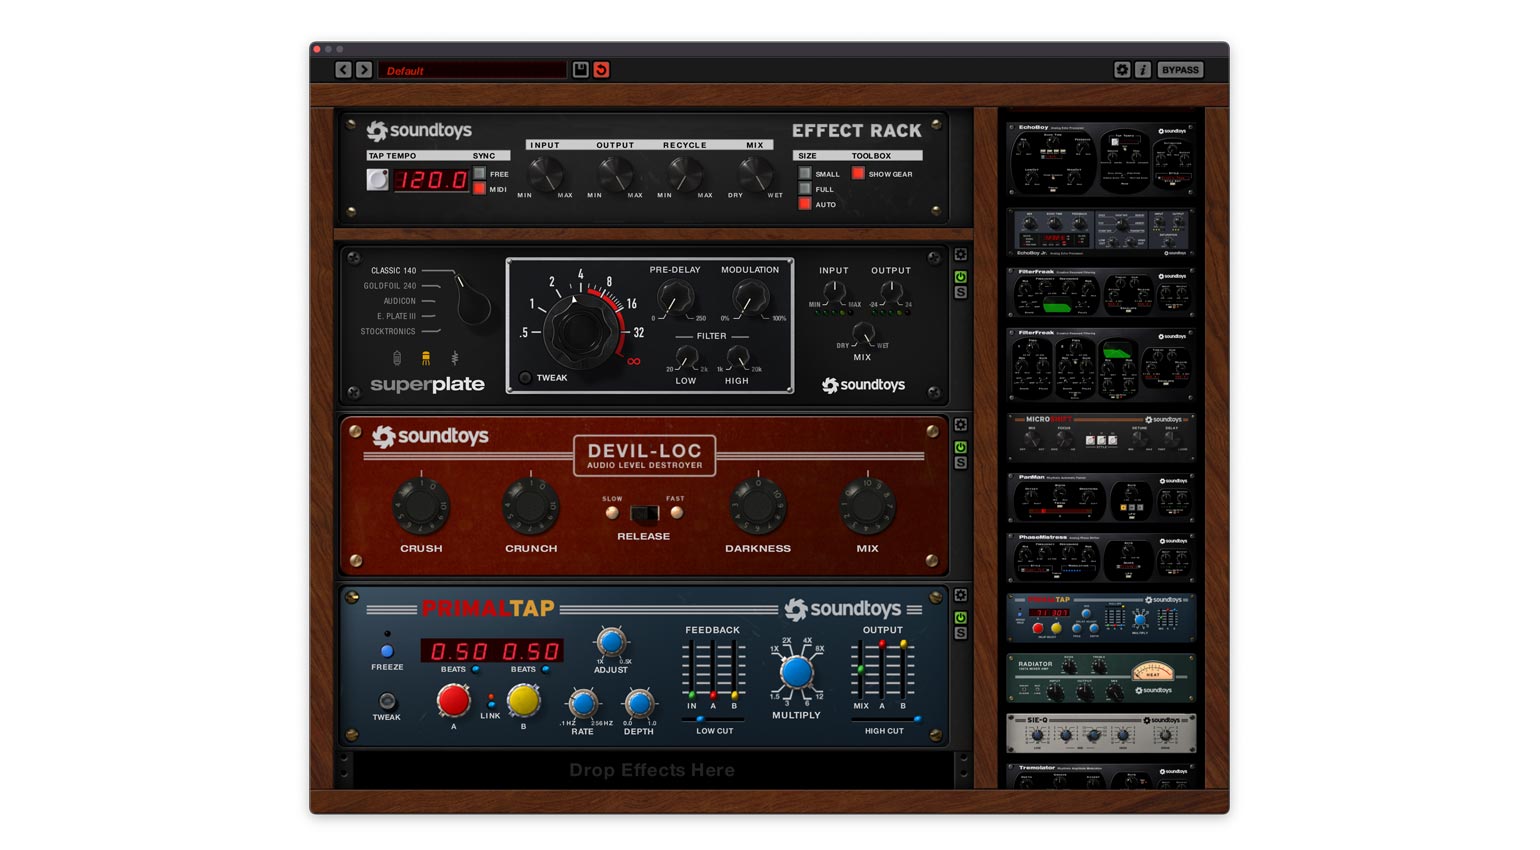Click the red revert preset icon

point(601,69)
